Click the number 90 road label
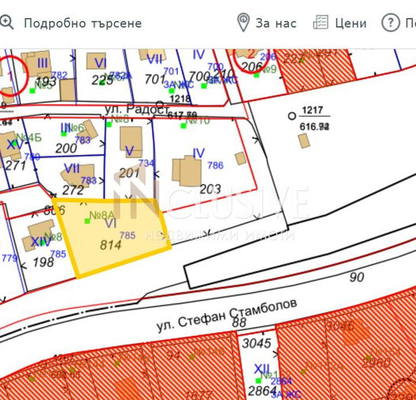Viewport: 416px width, 400px height. [357, 277]
